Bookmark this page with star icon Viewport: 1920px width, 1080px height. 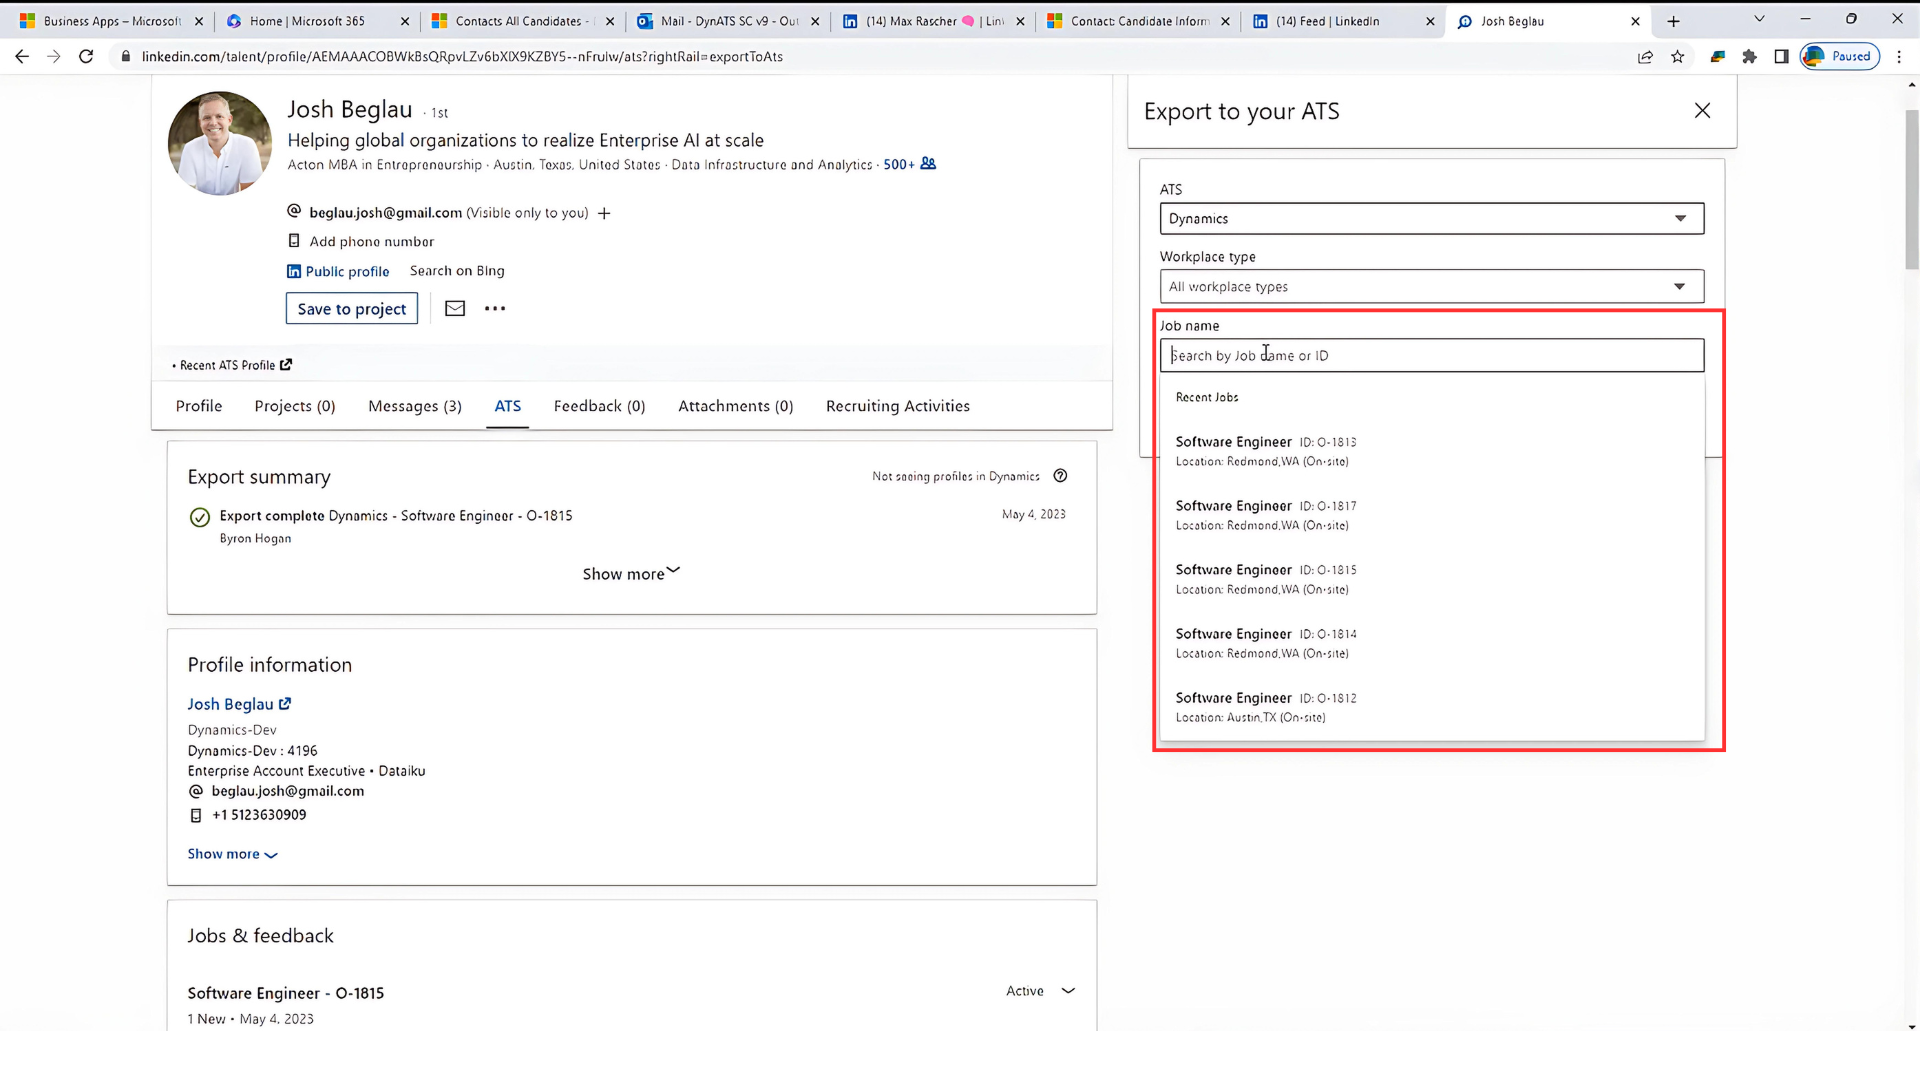pyautogui.click(x=1678, y=57)
